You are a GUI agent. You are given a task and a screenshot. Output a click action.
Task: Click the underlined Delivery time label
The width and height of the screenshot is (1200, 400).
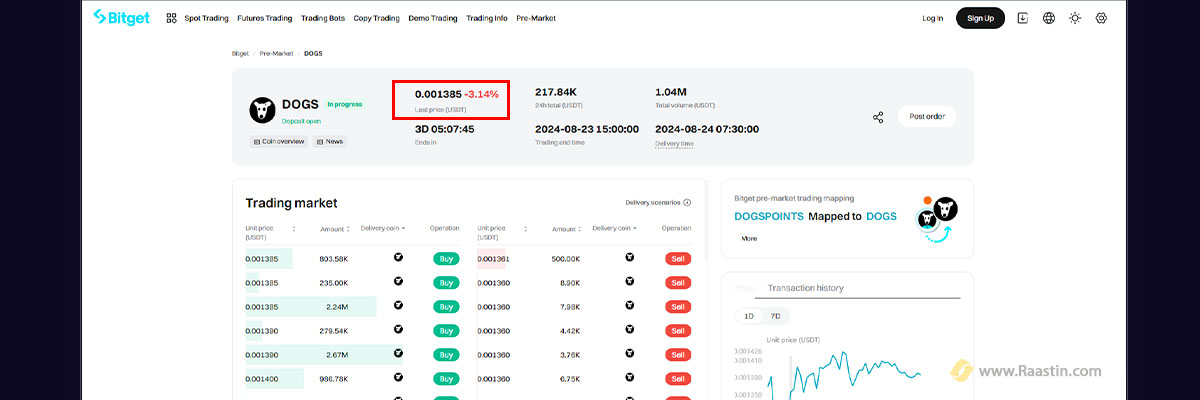point(674,143)
